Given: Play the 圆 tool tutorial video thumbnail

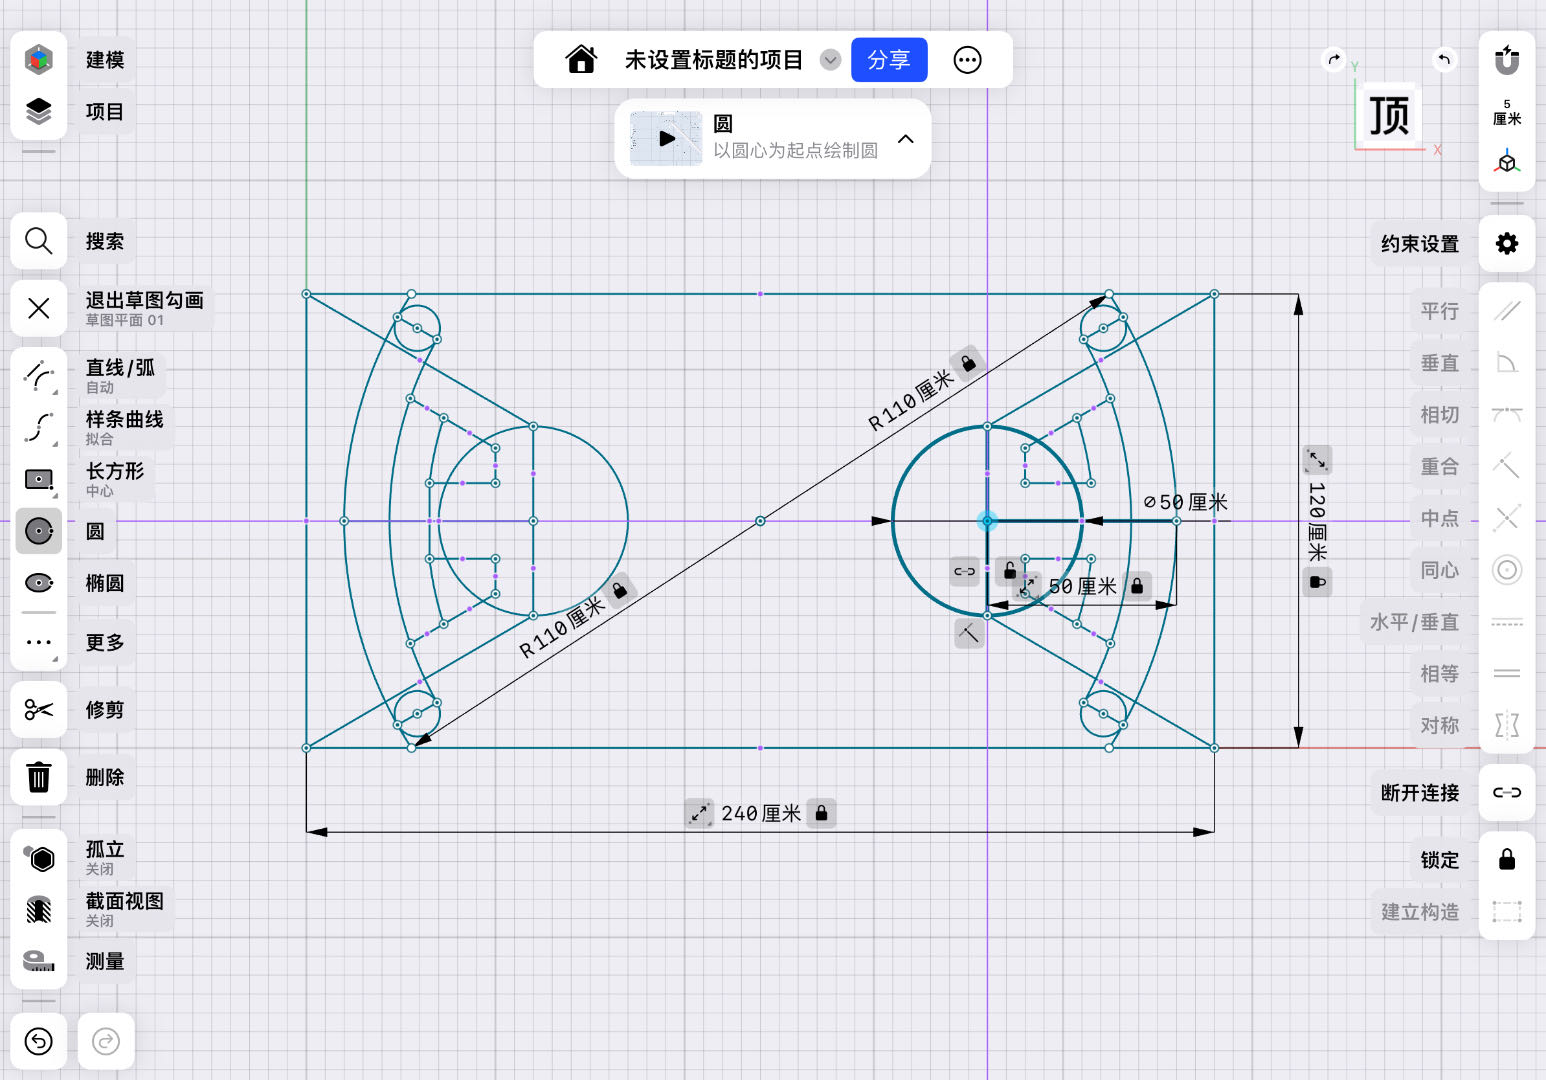Looking at the screenshot, I should [666, 139].
